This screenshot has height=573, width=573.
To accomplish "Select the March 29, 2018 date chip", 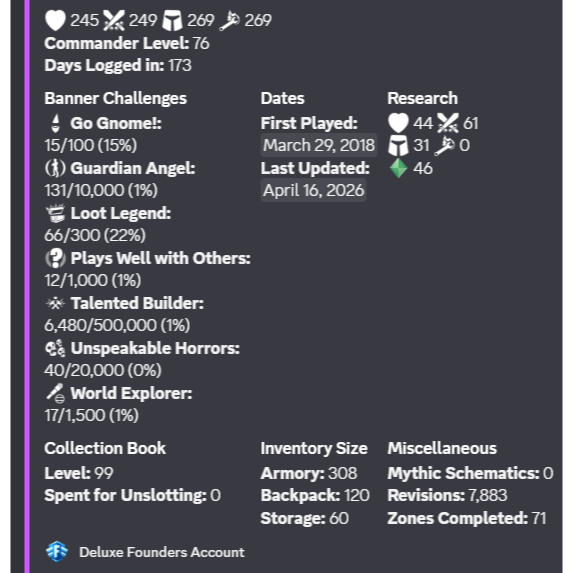I will (x=319, y=145).
